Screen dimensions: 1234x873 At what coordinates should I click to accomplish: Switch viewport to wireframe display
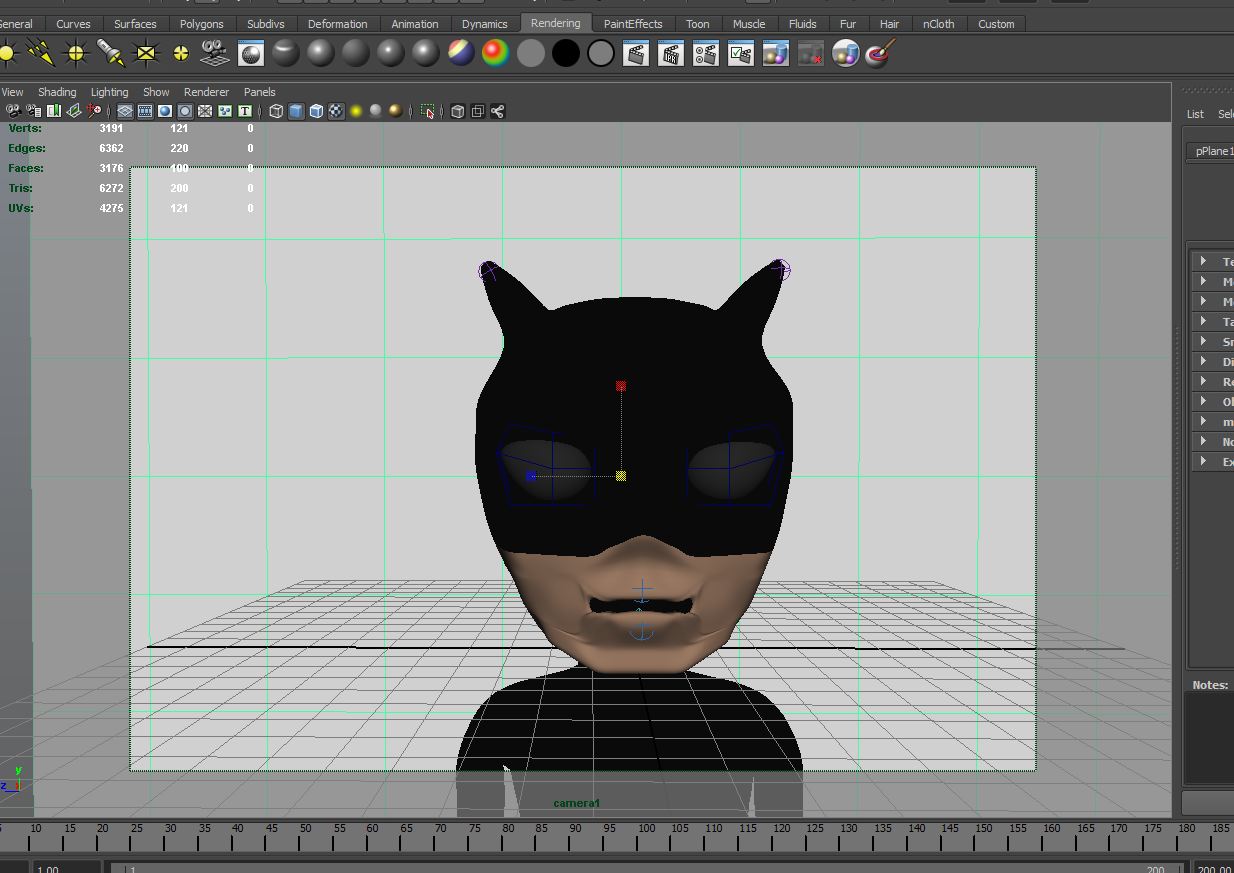pos(276,111)
